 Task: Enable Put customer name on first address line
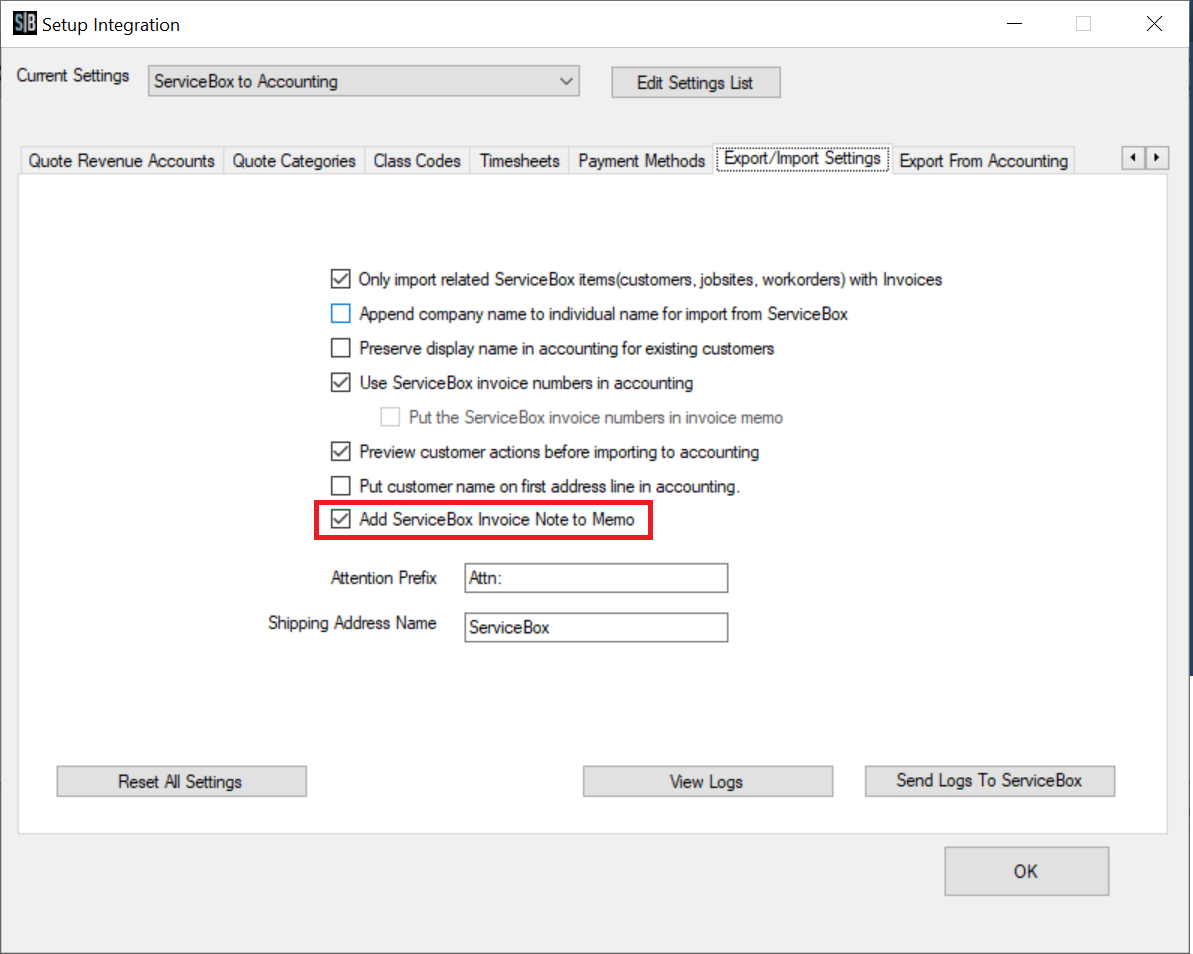click(340, 485)
